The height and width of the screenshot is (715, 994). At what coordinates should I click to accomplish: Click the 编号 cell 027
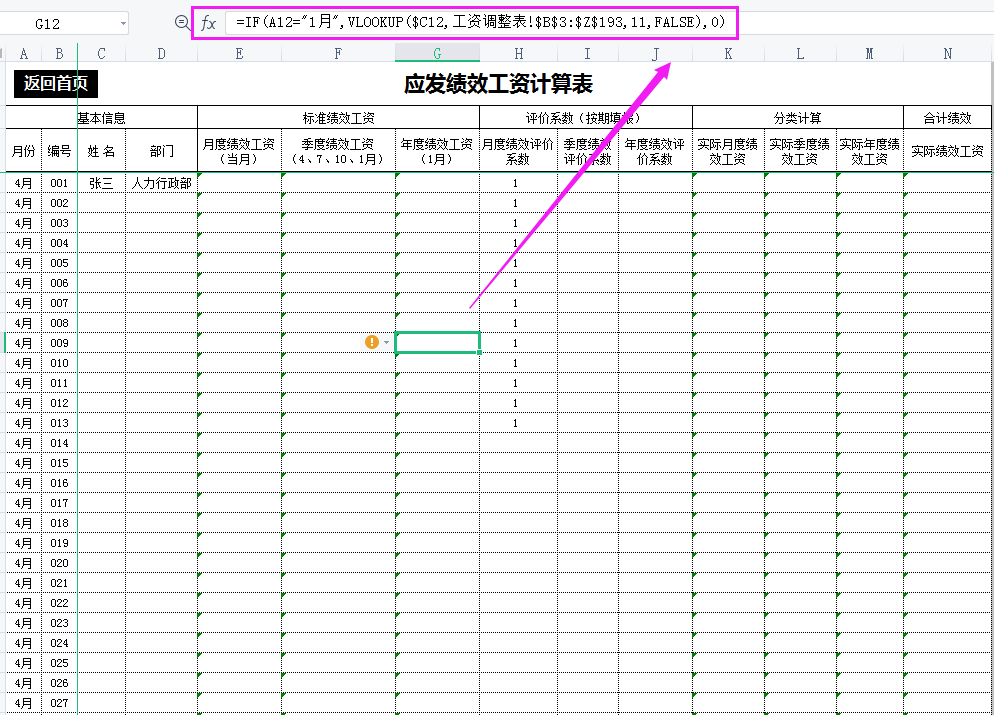point(59,703)
